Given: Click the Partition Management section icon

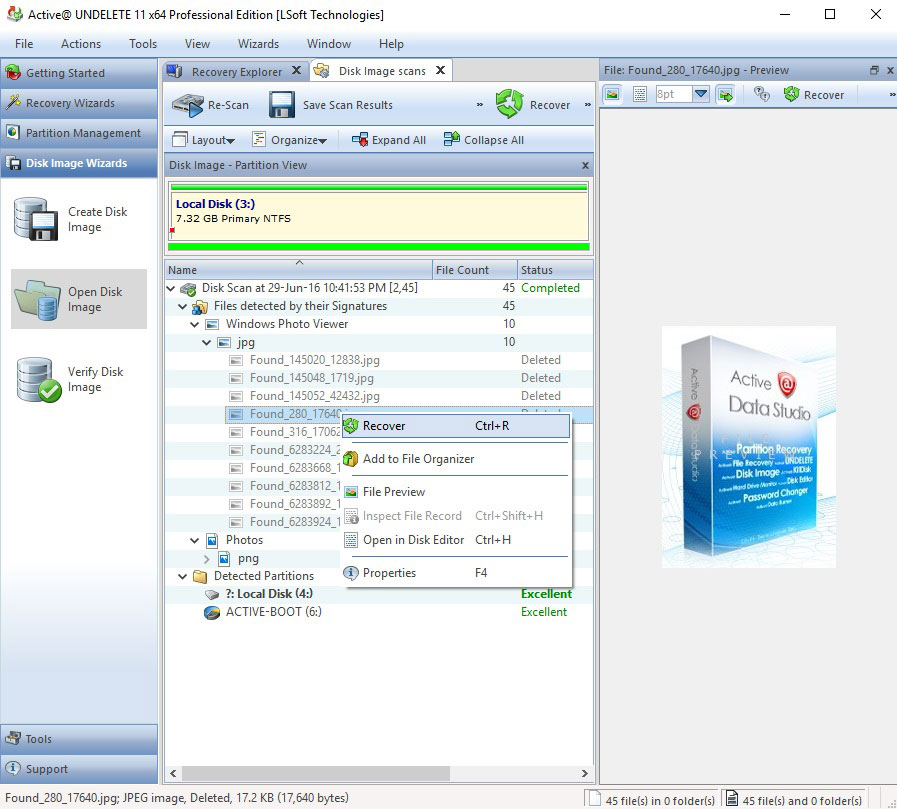Looking at the screenshot, I should (13, 132).
